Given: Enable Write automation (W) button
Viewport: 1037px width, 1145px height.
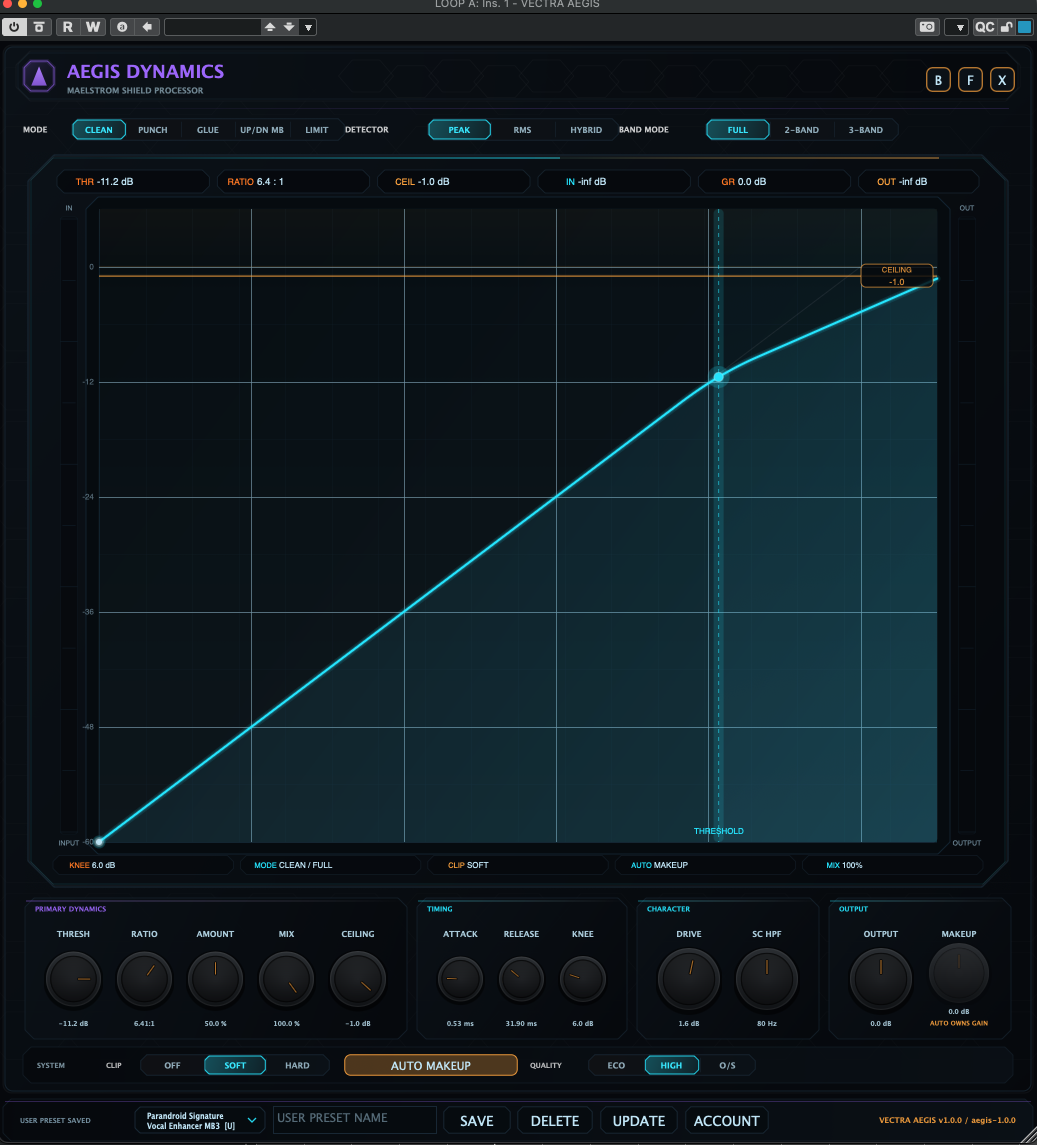Looking at the screenshot, I should [x=93, y=27].
